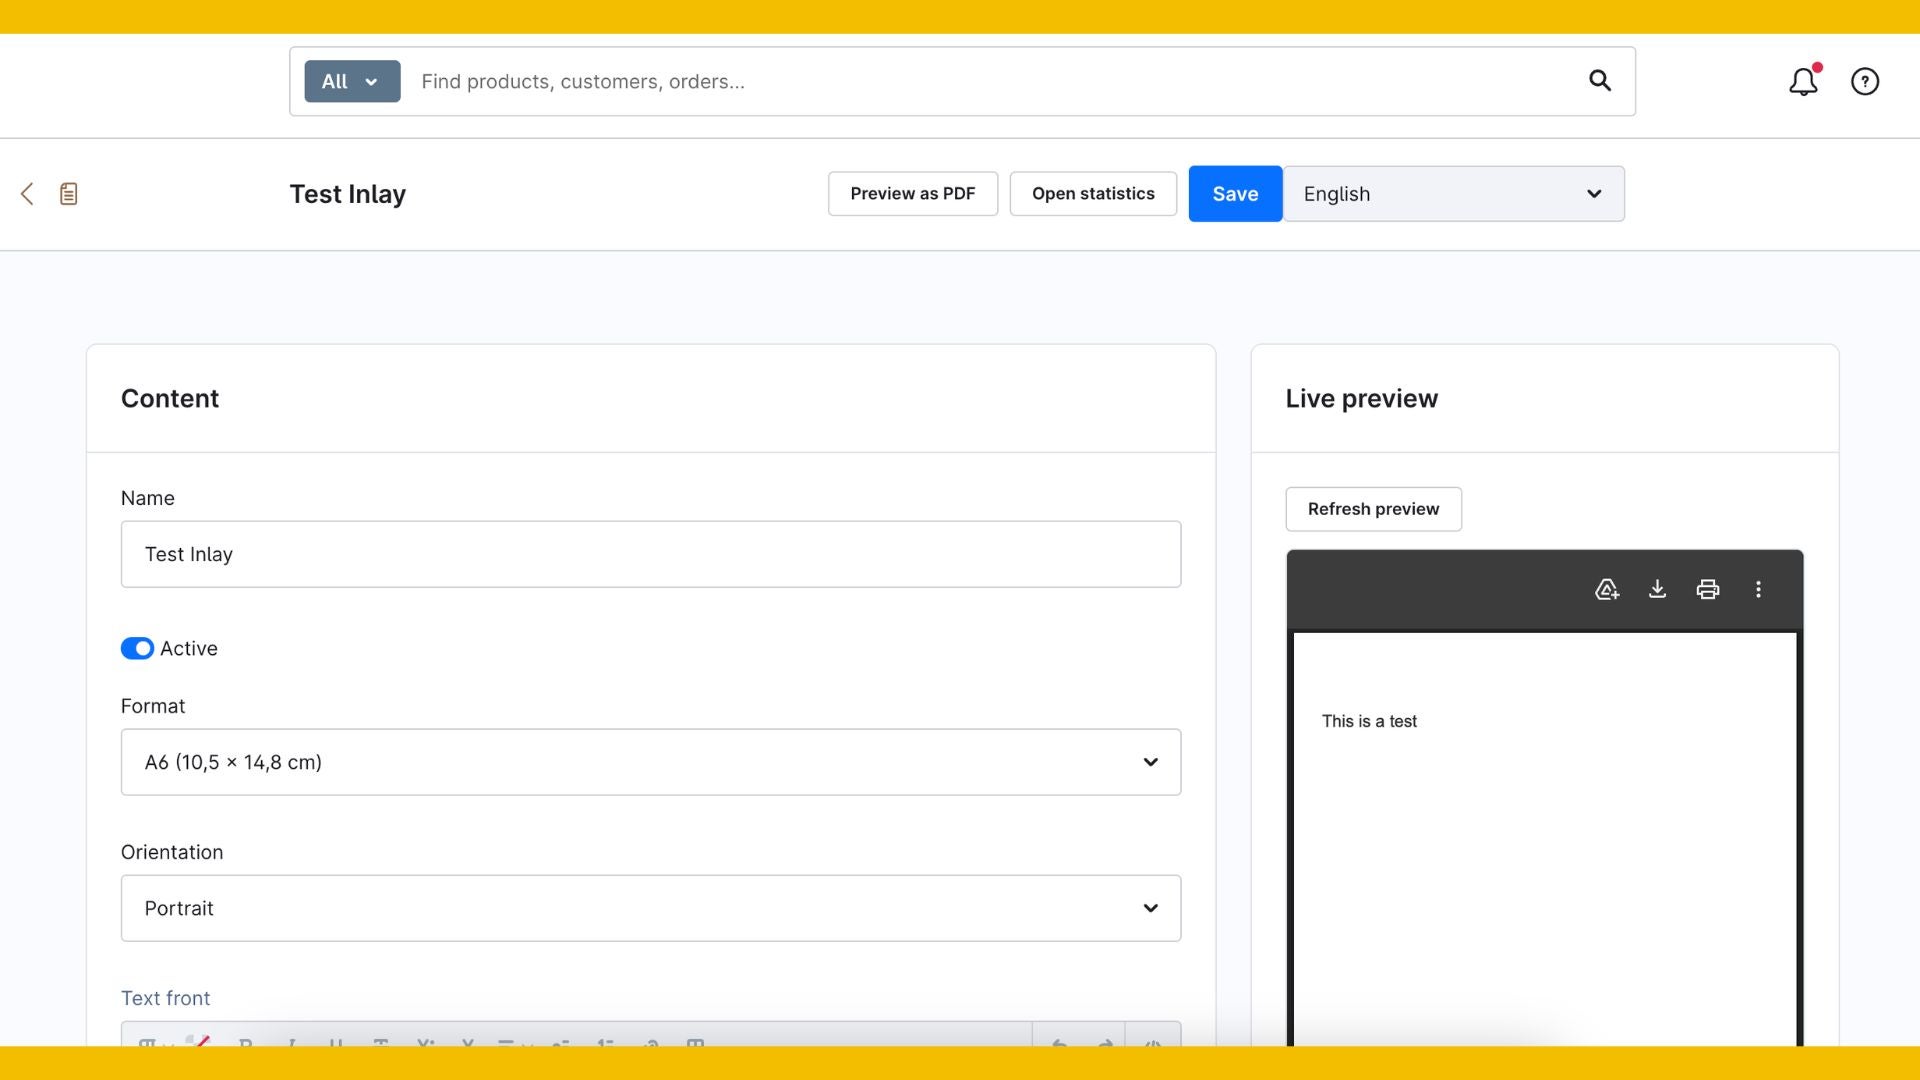The height and width of the screenshot is (1080, 1920).
Task: Open the English language dropdown
Action: pos(1453,194)
